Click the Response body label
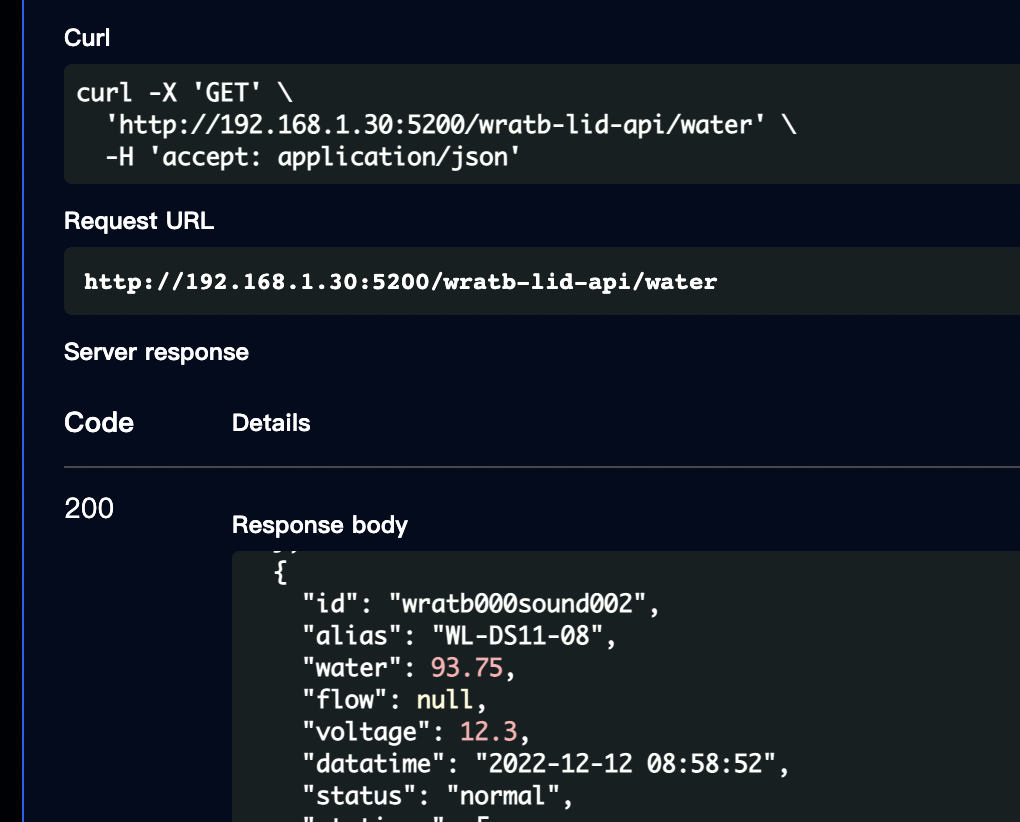Image resolution: width=1020 pixels, height=822 pixels. coord(320,525)
